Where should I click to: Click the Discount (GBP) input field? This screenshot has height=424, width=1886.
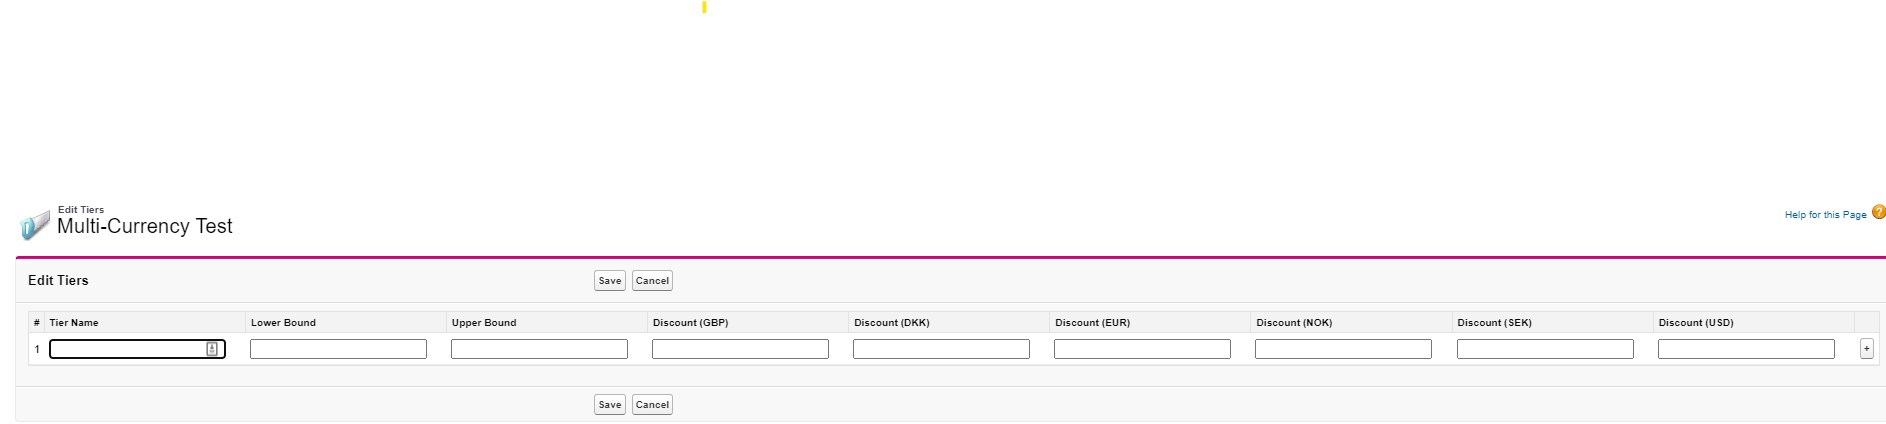[740, 349]
